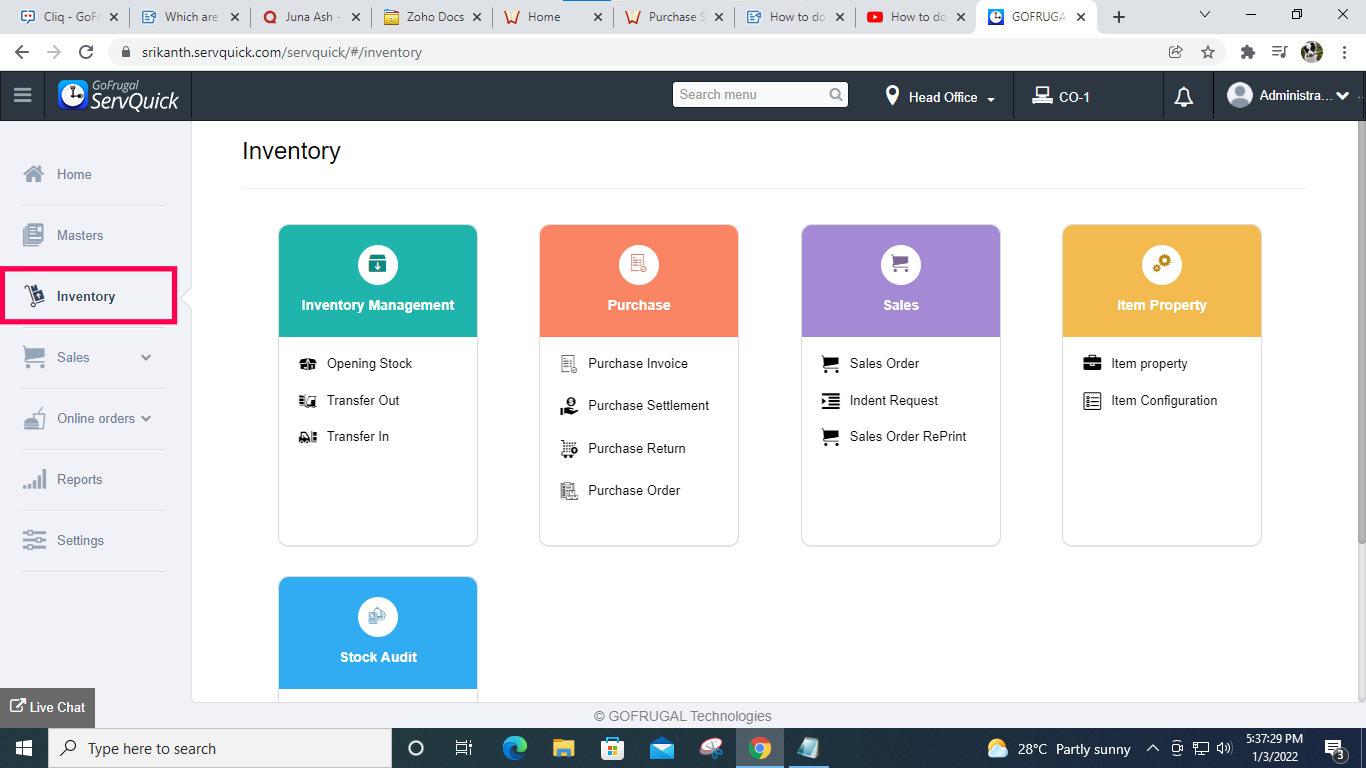Click the Transfer In truck icon
This screenshot has height=768, width=1366.
308,437
